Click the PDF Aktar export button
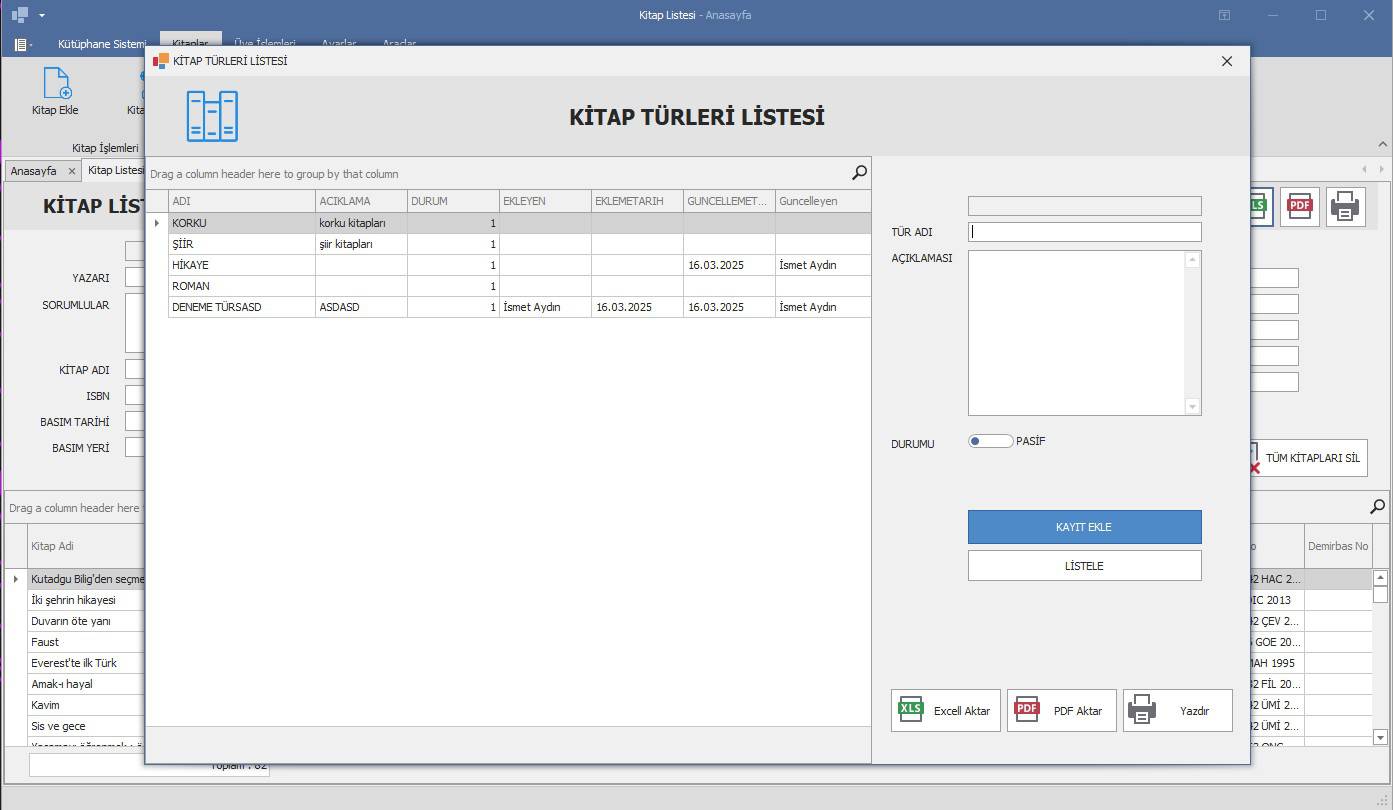The height and width of the screenshot is (810, 1393). coord(1061,711)
